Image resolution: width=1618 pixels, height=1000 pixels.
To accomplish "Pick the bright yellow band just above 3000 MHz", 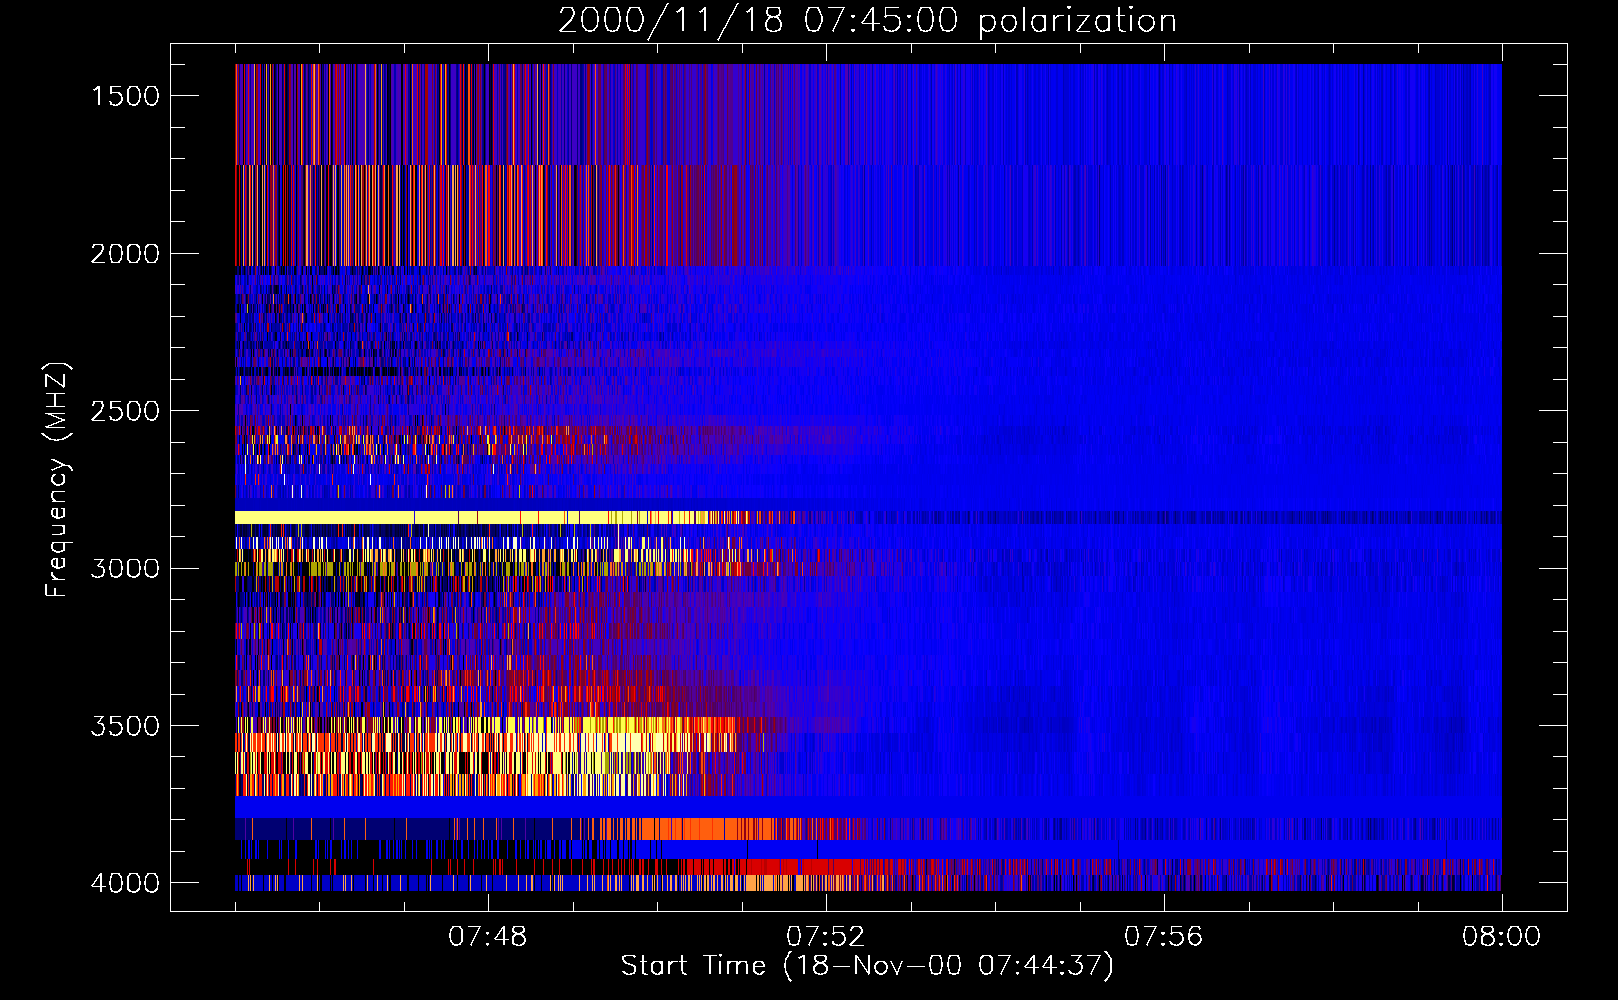I will [x=400, y=517].
